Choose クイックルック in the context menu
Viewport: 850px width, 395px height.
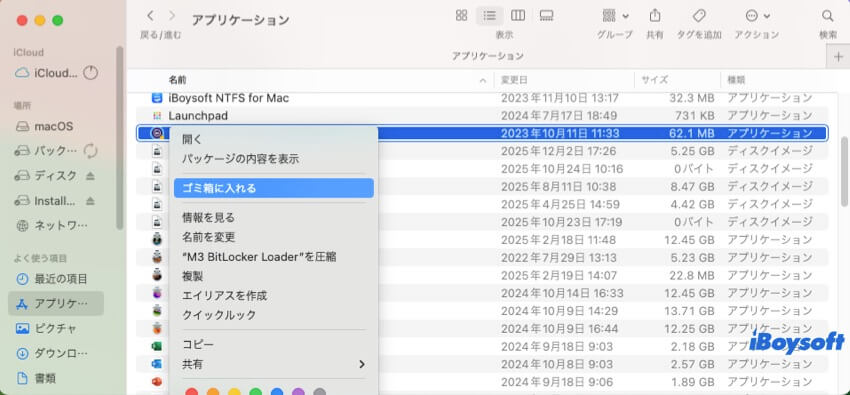point(274,315)
